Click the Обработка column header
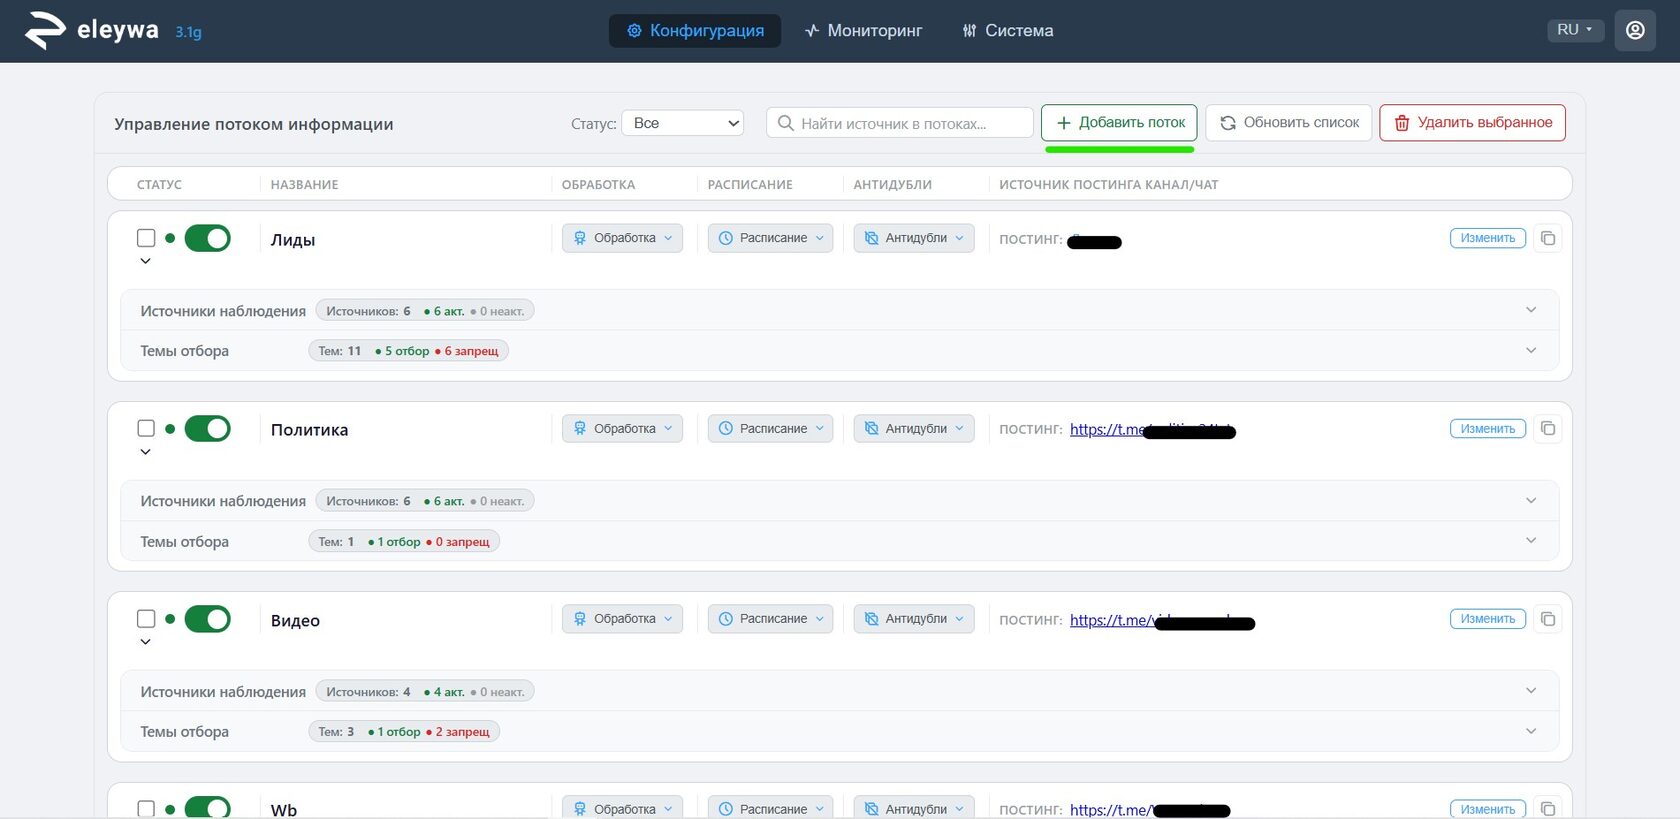Image resolution: width=1680 pixels, height=819 pixels. [598, 185]
